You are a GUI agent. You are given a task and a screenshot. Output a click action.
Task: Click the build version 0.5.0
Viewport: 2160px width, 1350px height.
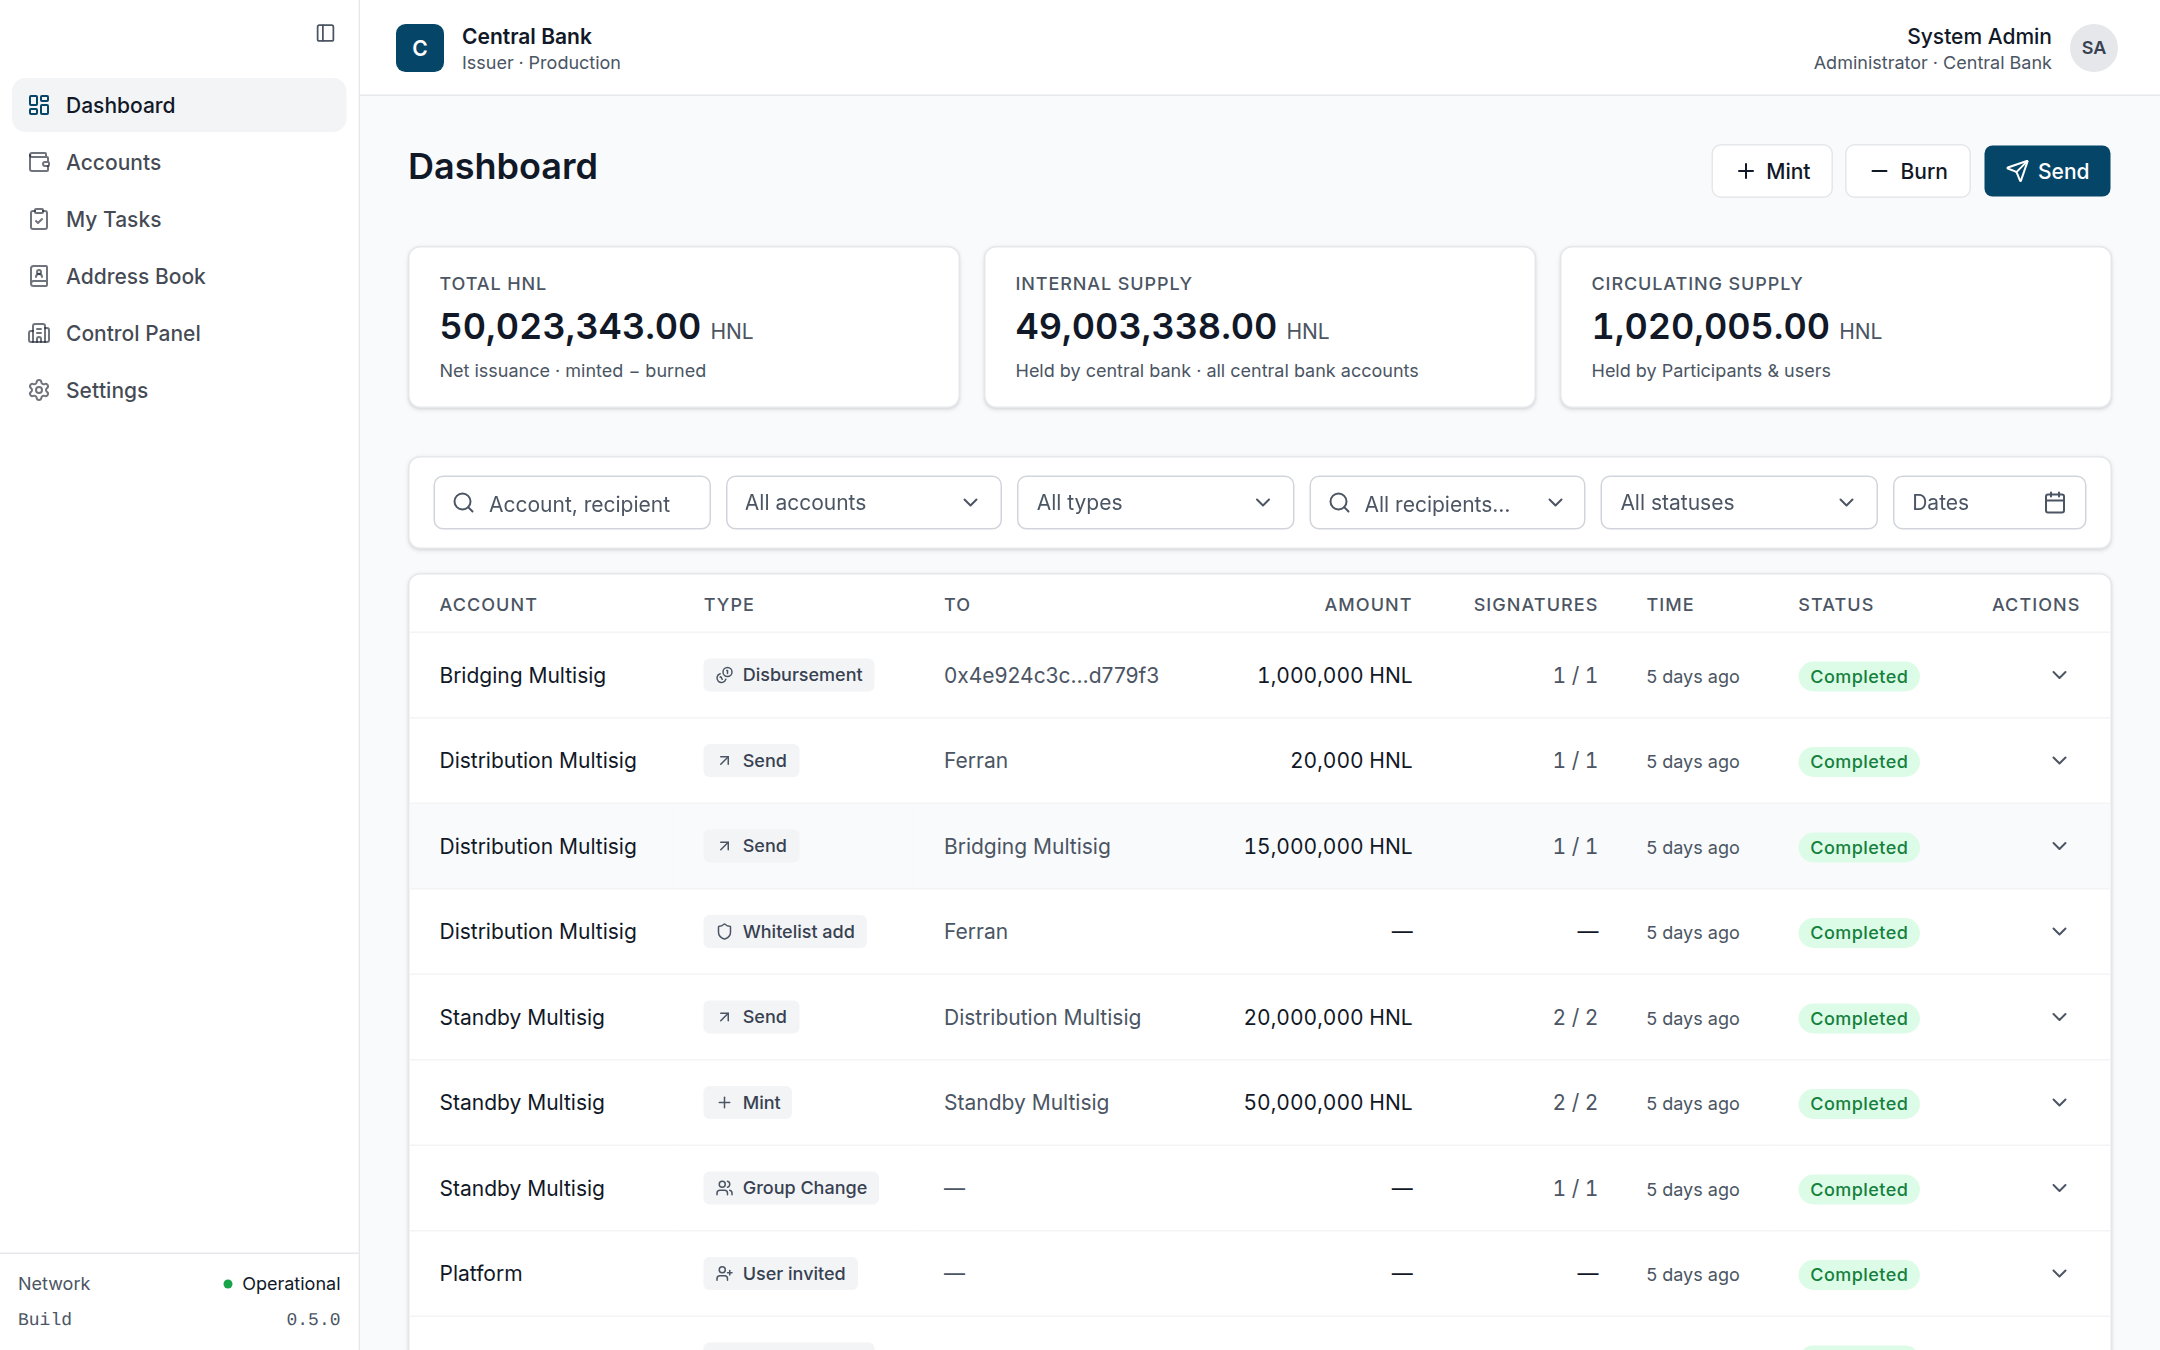313,1319
